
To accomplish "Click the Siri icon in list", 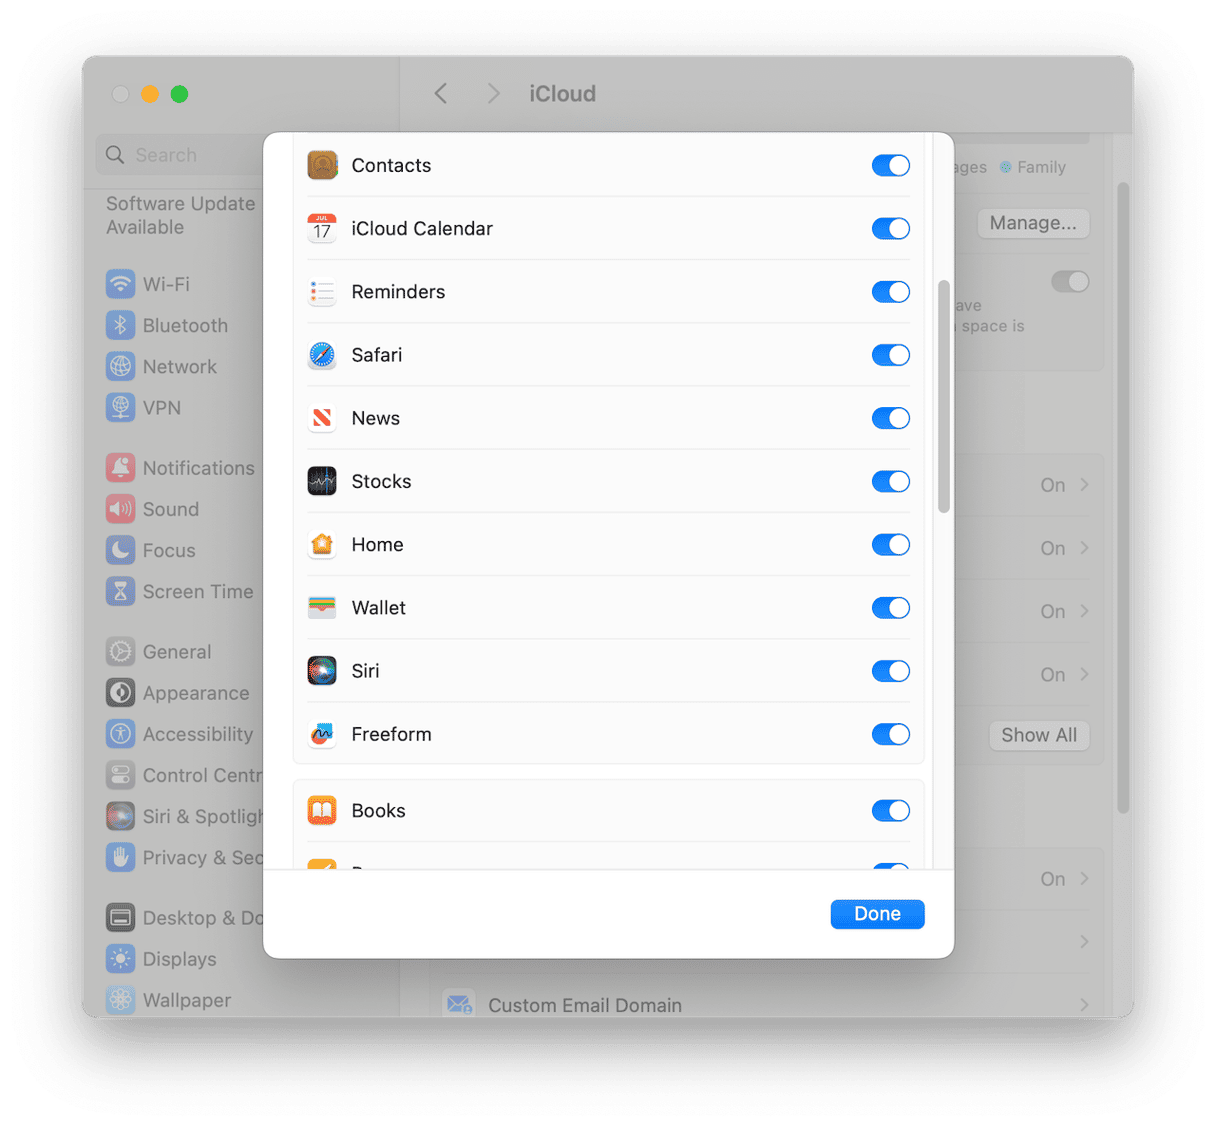I will (x=322, y=671).
